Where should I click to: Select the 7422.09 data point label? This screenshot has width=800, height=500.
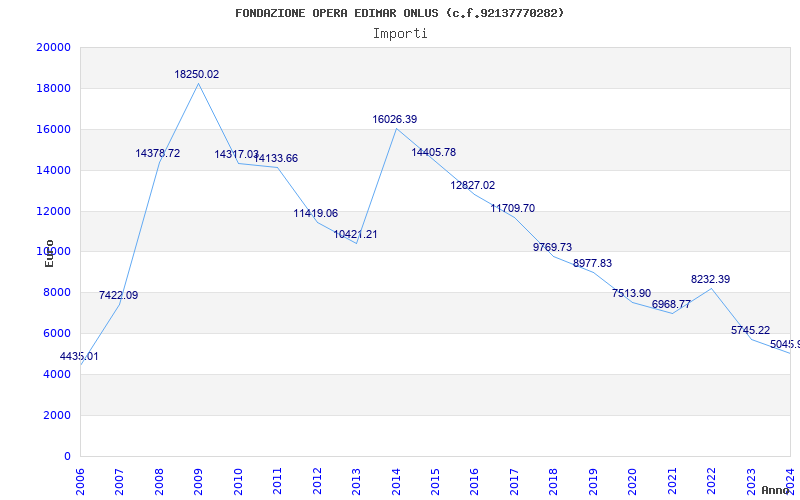tap(118, 295)
